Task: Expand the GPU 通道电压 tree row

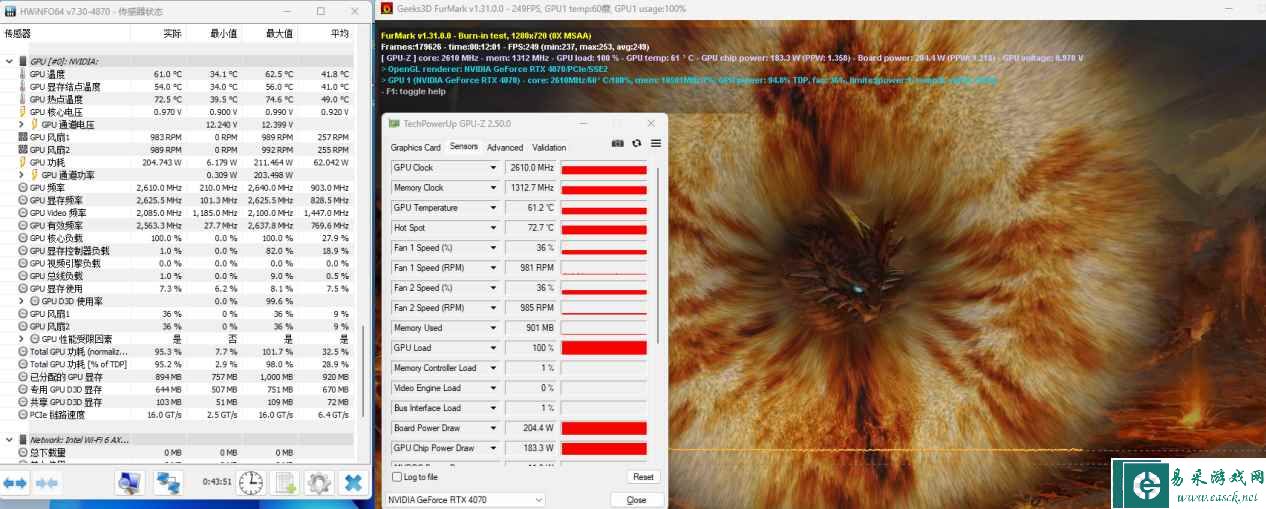Action: coord(21,125)
